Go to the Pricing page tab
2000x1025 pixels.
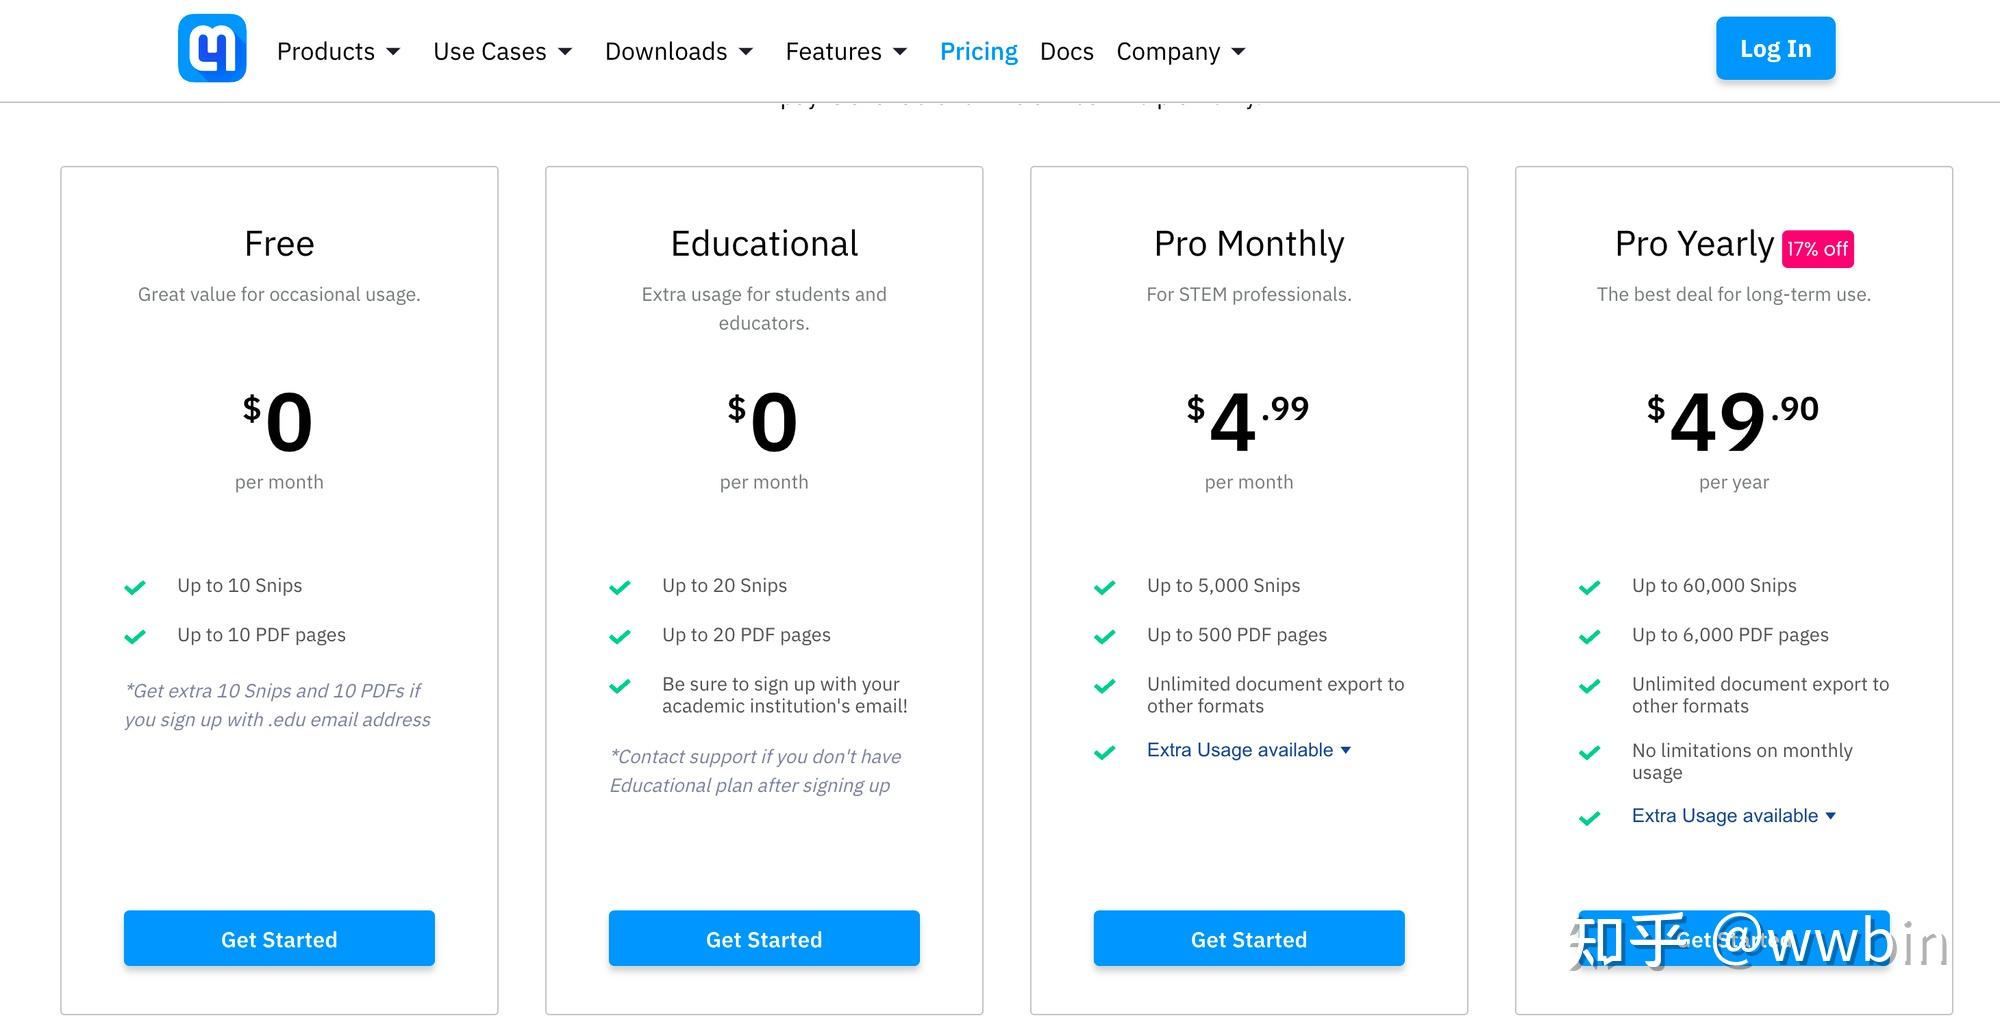[978, 52]
